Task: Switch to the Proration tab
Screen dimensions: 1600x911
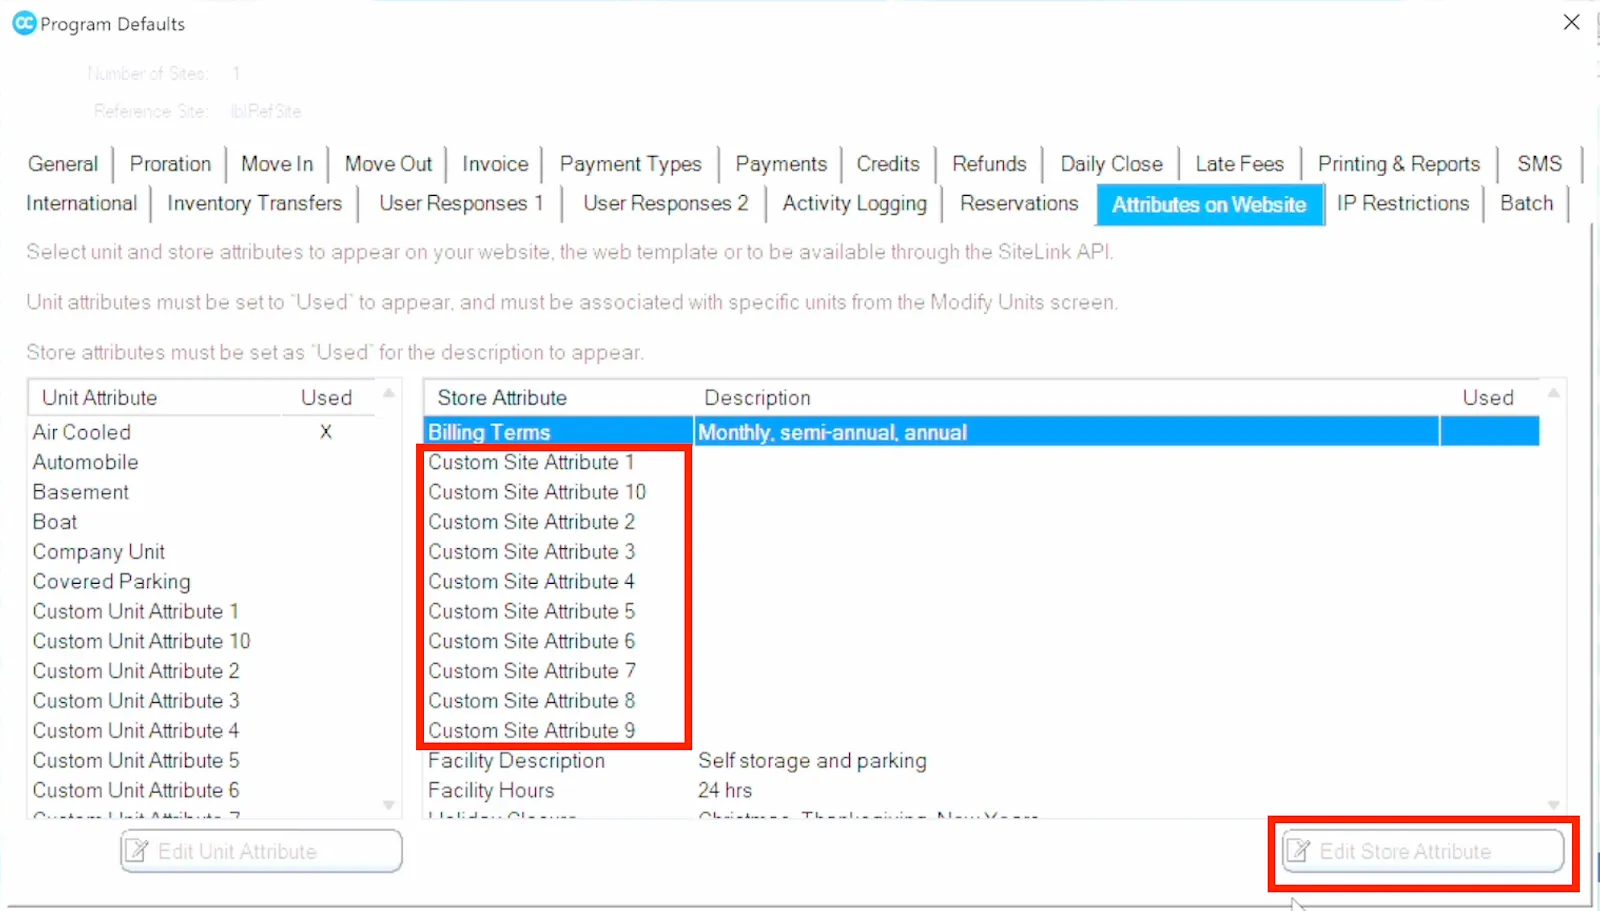Action: click(170, 164)
